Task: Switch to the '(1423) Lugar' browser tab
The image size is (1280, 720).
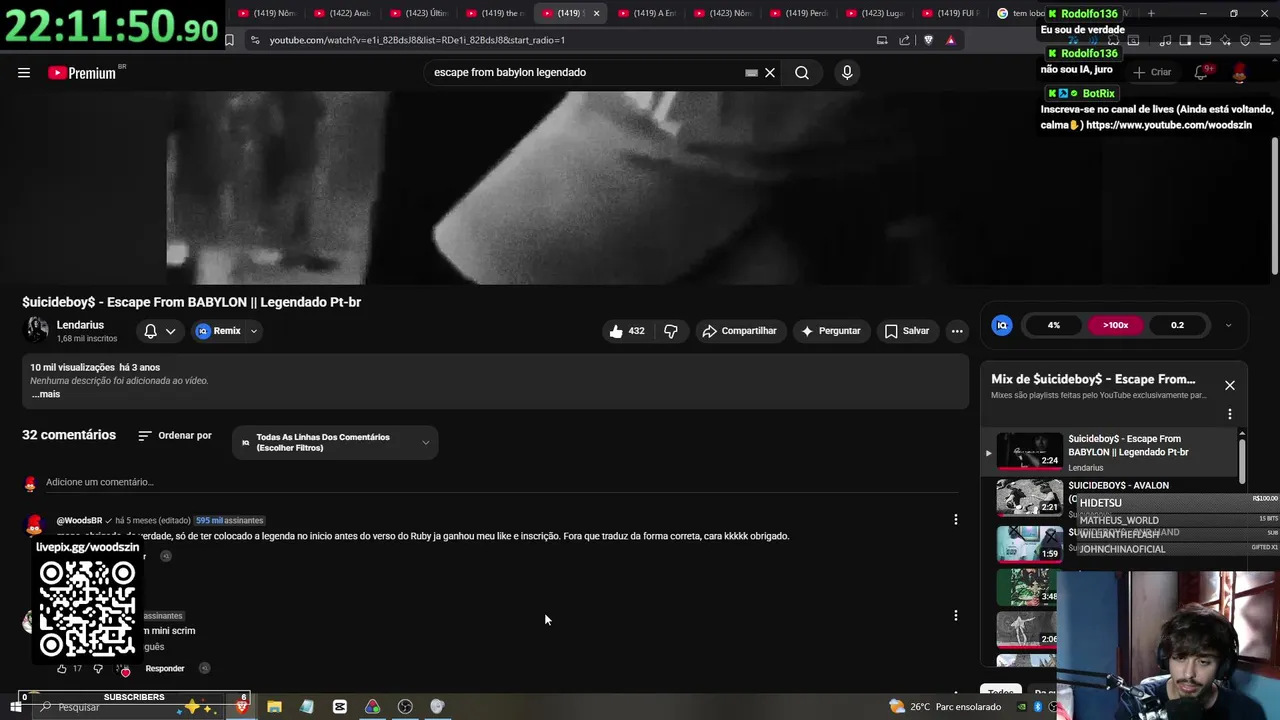Action: [874, 13]
